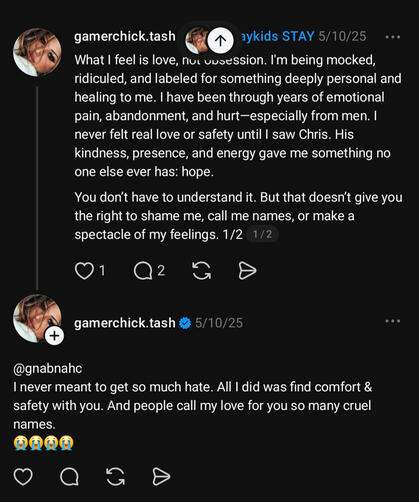
Task: View the first post's profile picture
Action: pyautogui.click(x=37, y=52)
